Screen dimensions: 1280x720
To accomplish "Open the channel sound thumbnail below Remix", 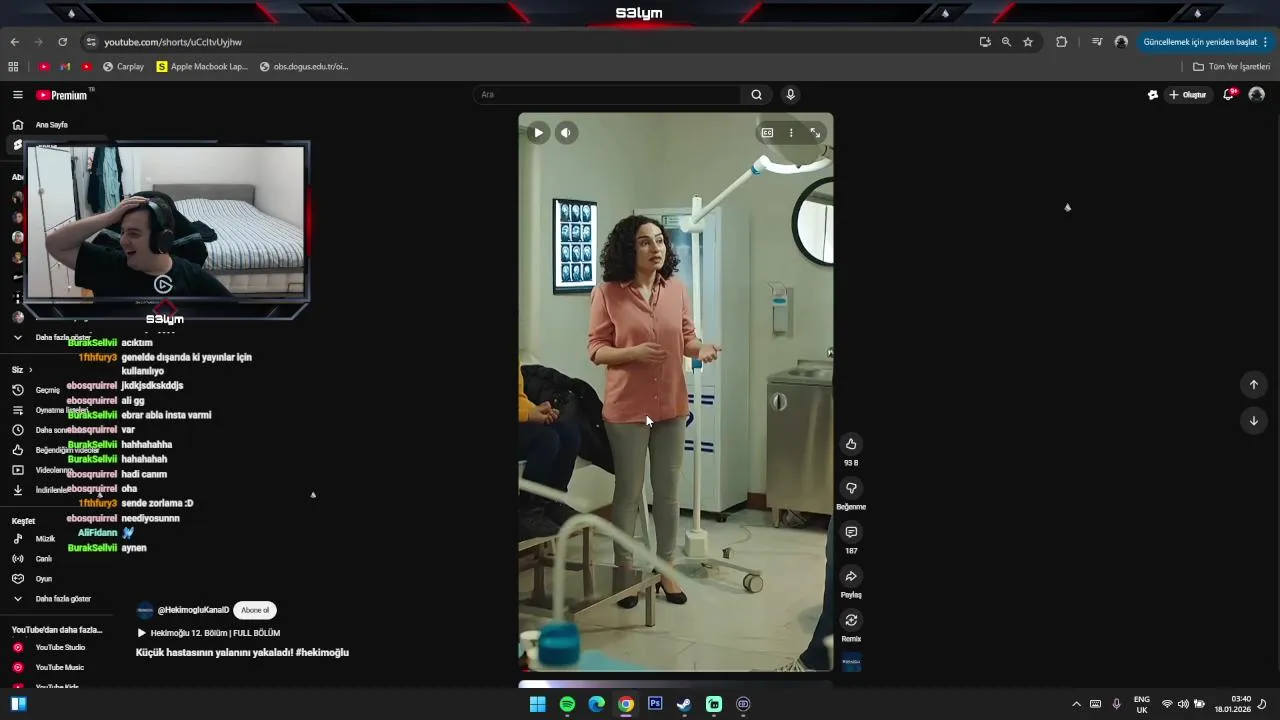I will pos(851,662).
